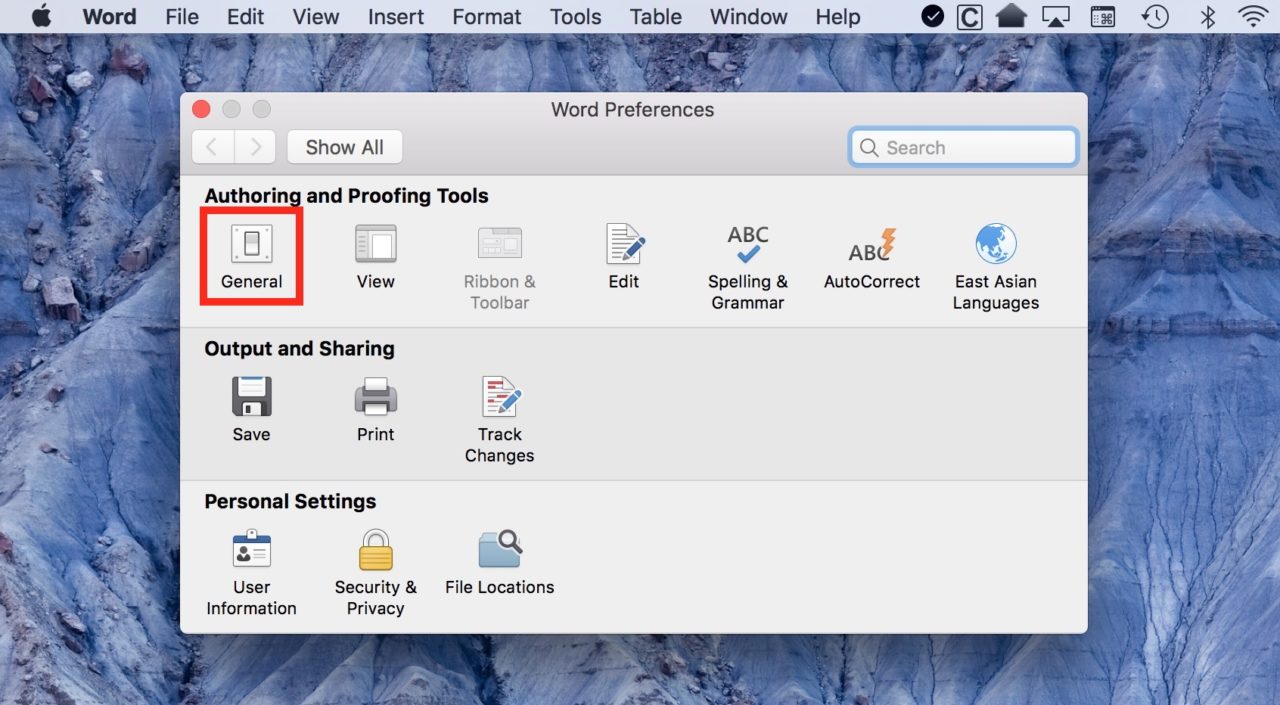Screen dimensions: 1280x705
Task: Open File Locations preferences
Action: [499, 563]
